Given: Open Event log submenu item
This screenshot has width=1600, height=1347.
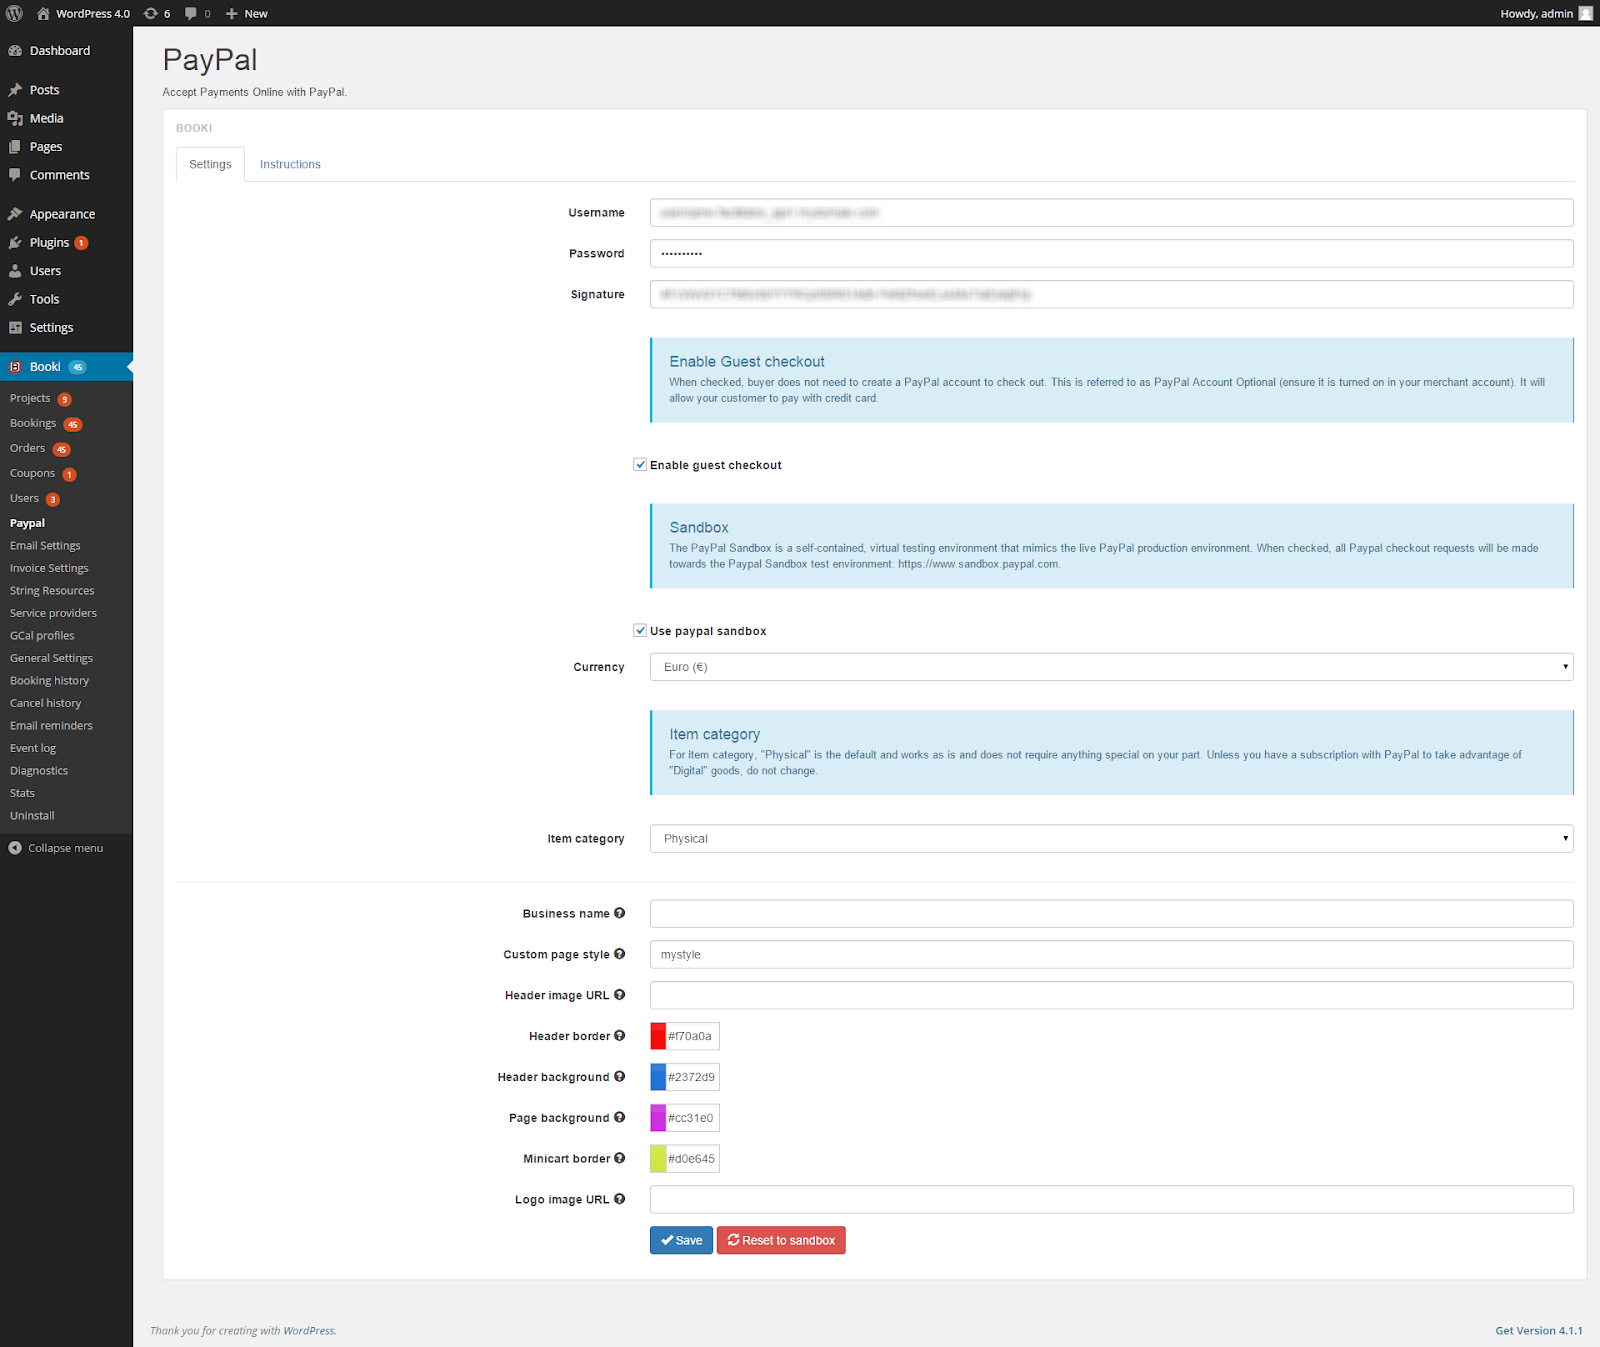Looking at the screenshot, I should click(x=33, y=748).
